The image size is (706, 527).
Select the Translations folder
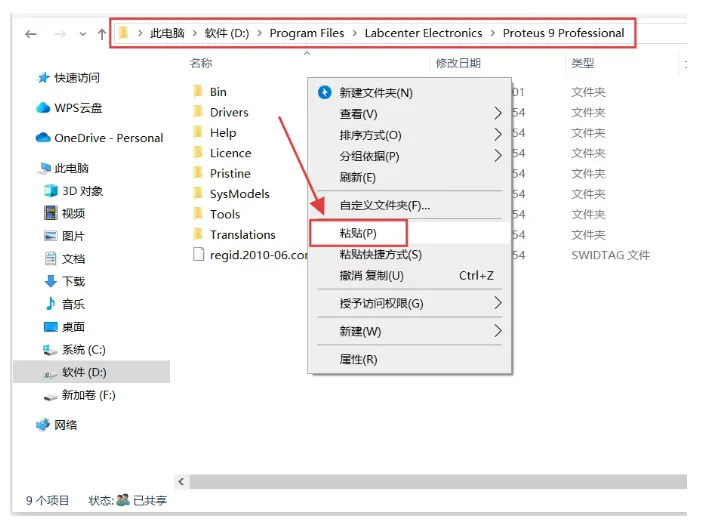[243, 235]
